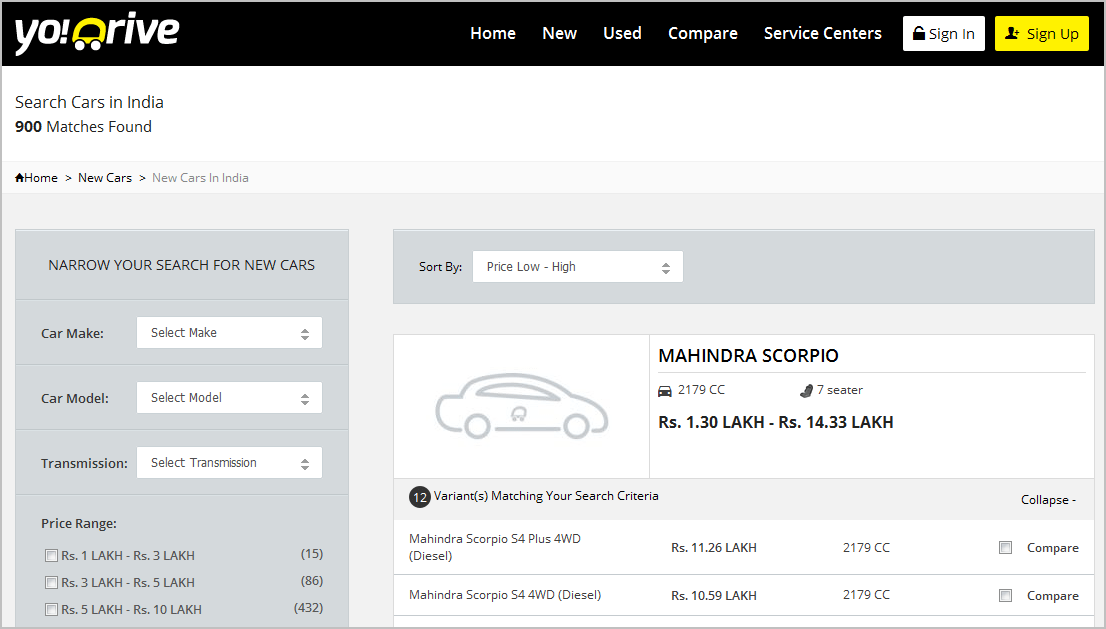Click the Narrow Your Search For New Cars heading
This screenshot has width=1106, height=629.
click(x=182, y=265)
